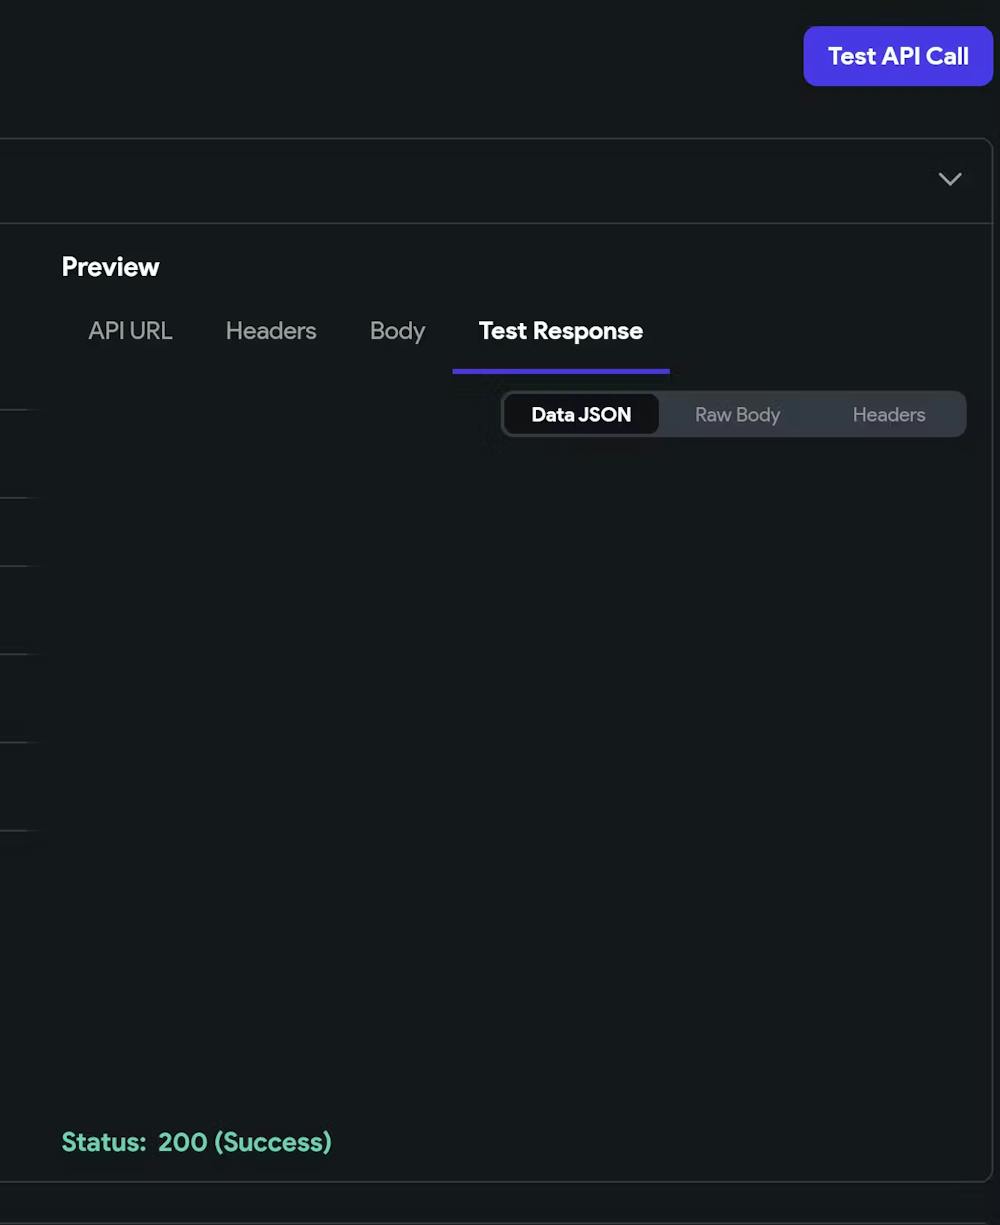1000x1225 pixels.
Task: Click the Test API Call button
Action: click(x=897, y=56)
